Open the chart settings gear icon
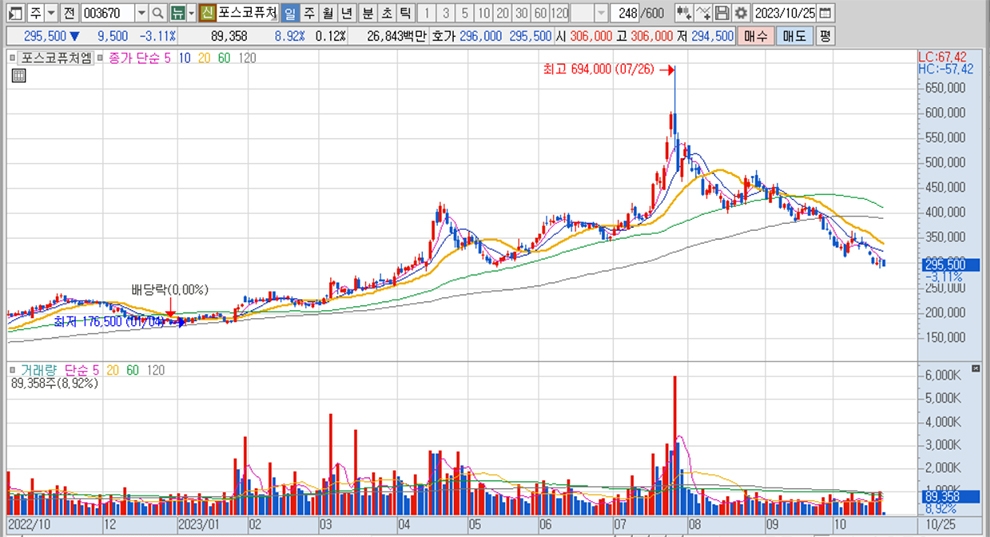The image size is (990, 537). pyautogui.click(x=740, y=13)
